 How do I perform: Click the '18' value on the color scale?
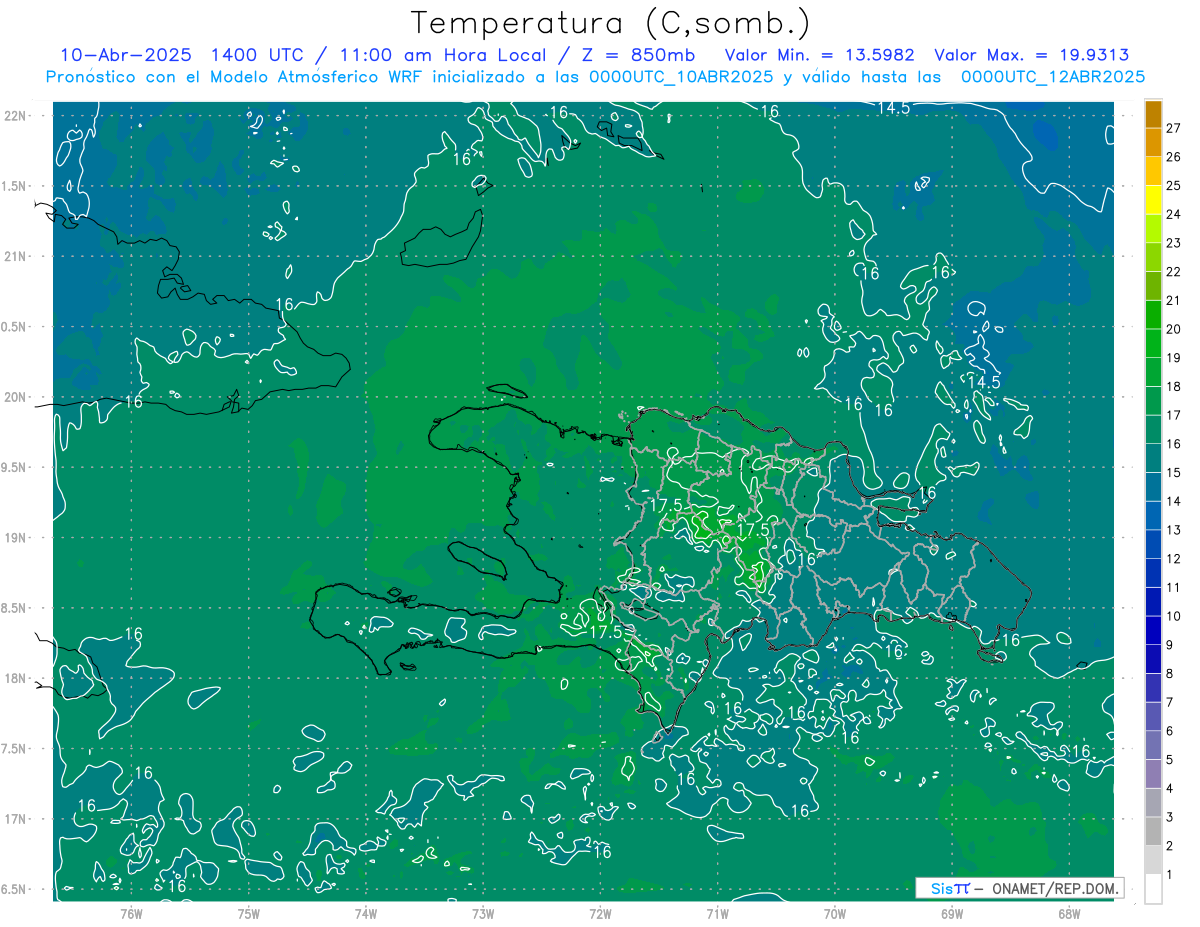1174,386
